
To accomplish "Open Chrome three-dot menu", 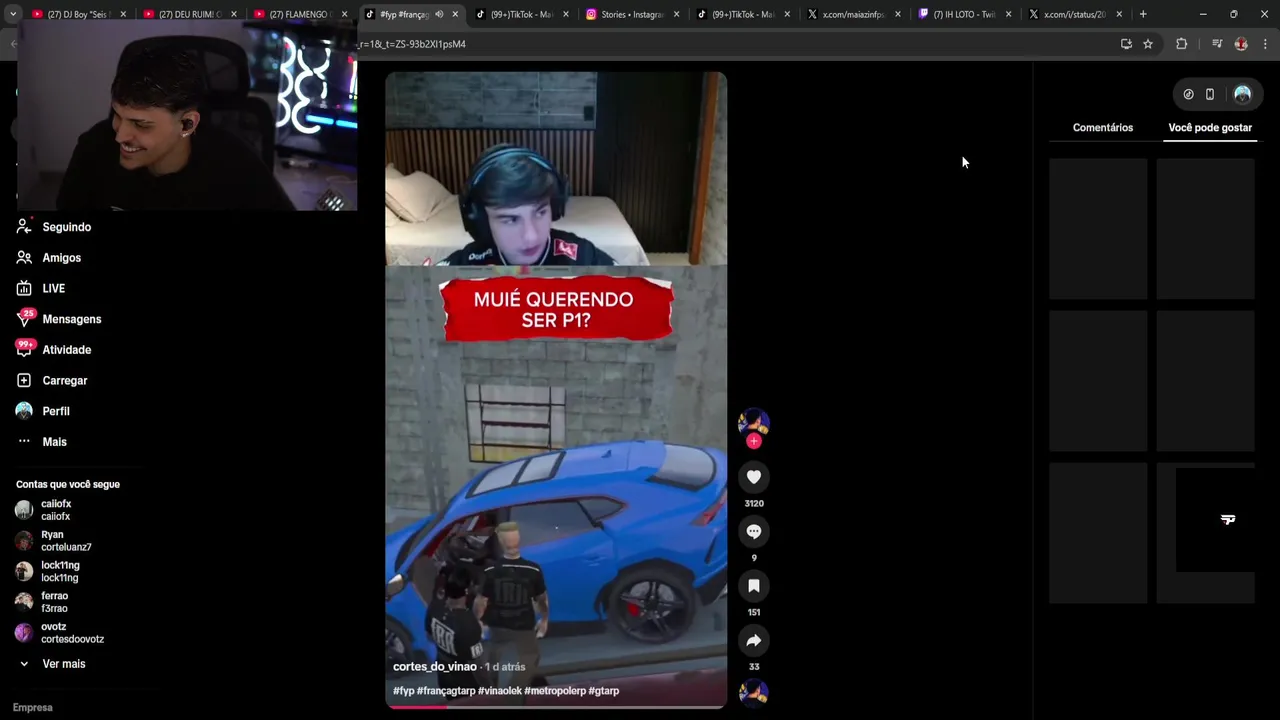I will [1265, 44].
